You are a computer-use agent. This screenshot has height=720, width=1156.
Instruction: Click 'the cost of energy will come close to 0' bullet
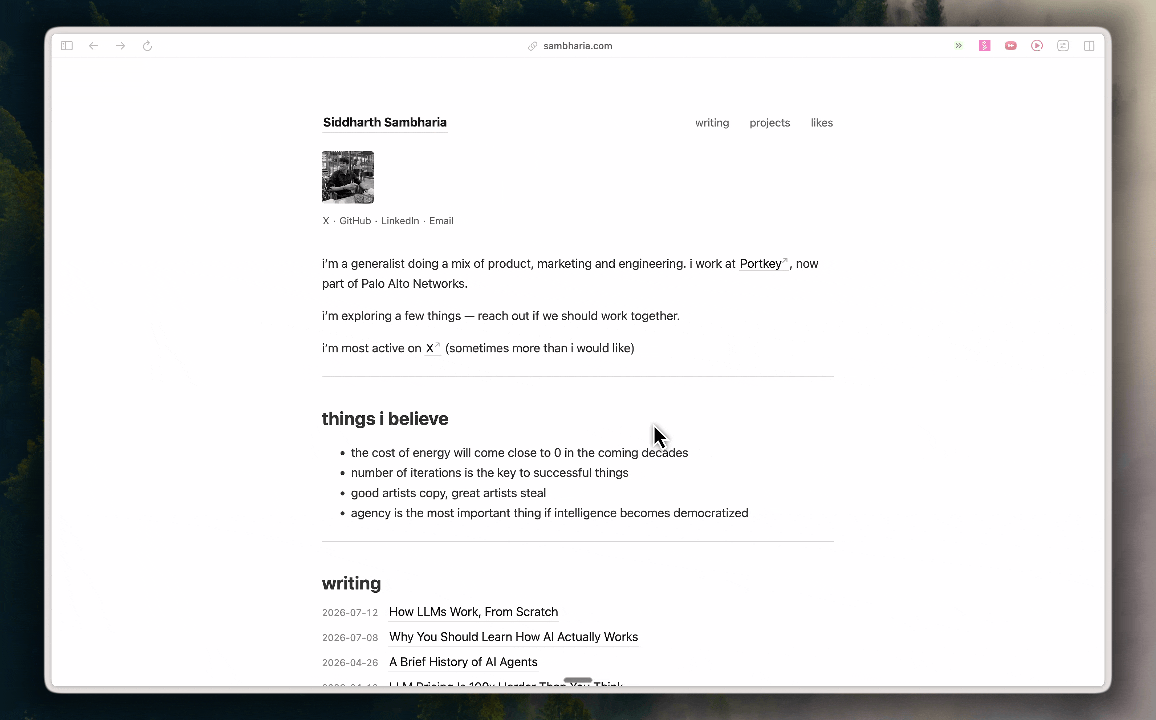click(x=520, y=452)
